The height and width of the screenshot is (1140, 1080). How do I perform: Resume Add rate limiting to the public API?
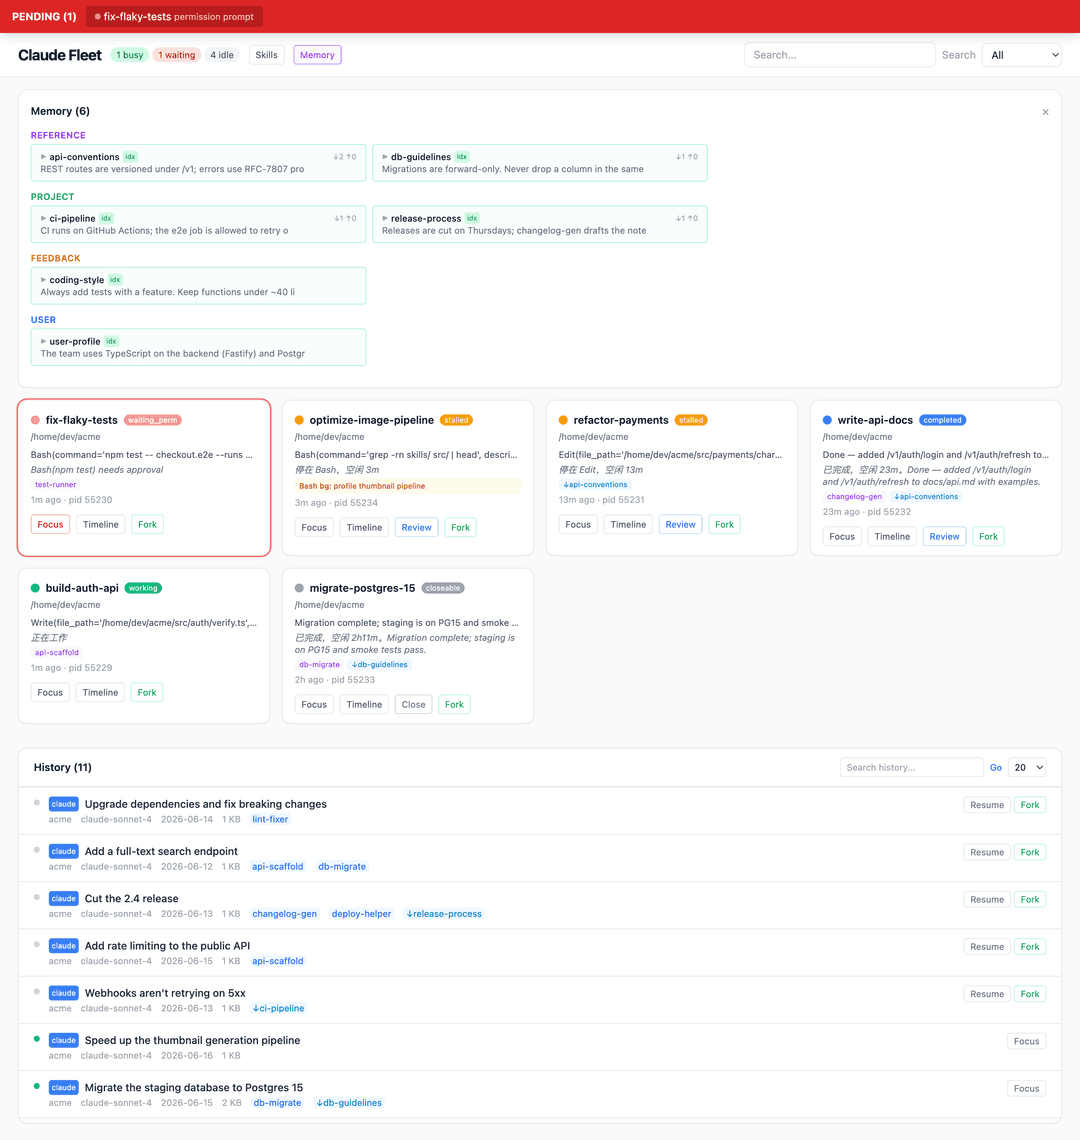987,947
